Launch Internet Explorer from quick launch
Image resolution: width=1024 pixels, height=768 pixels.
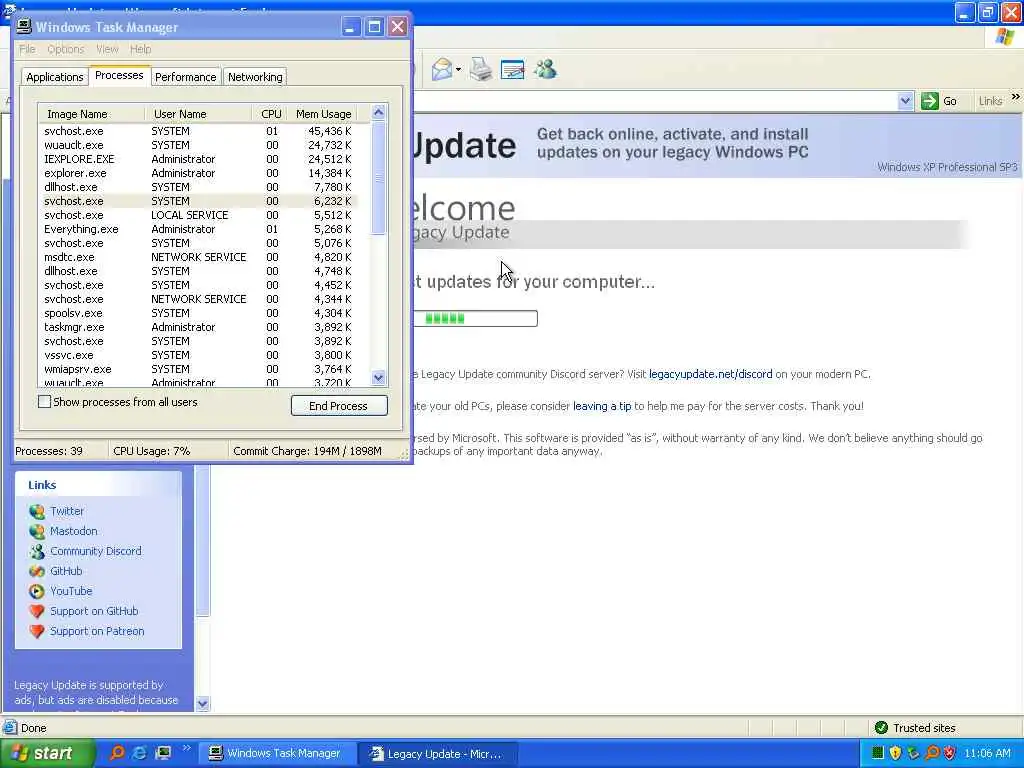139,753
